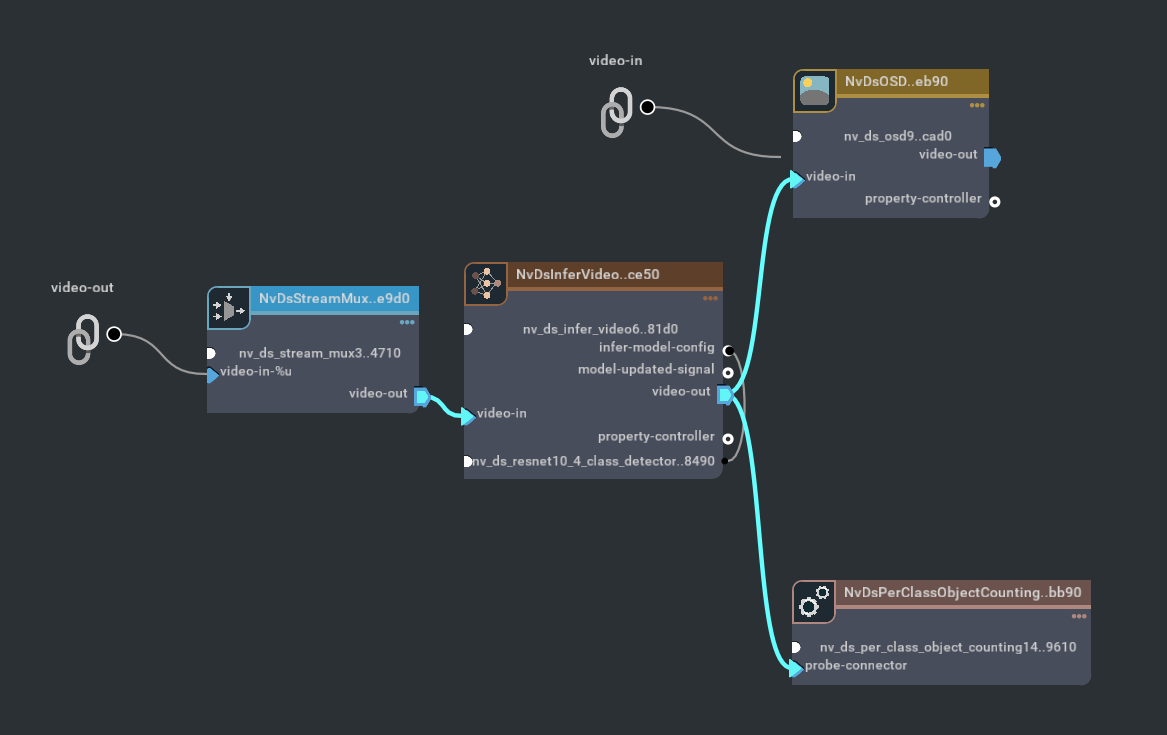This screenshot has width=1167, height=735.
Task: Select the NvDsInferVideo..ce50 node title
Action: coord(586,272)
